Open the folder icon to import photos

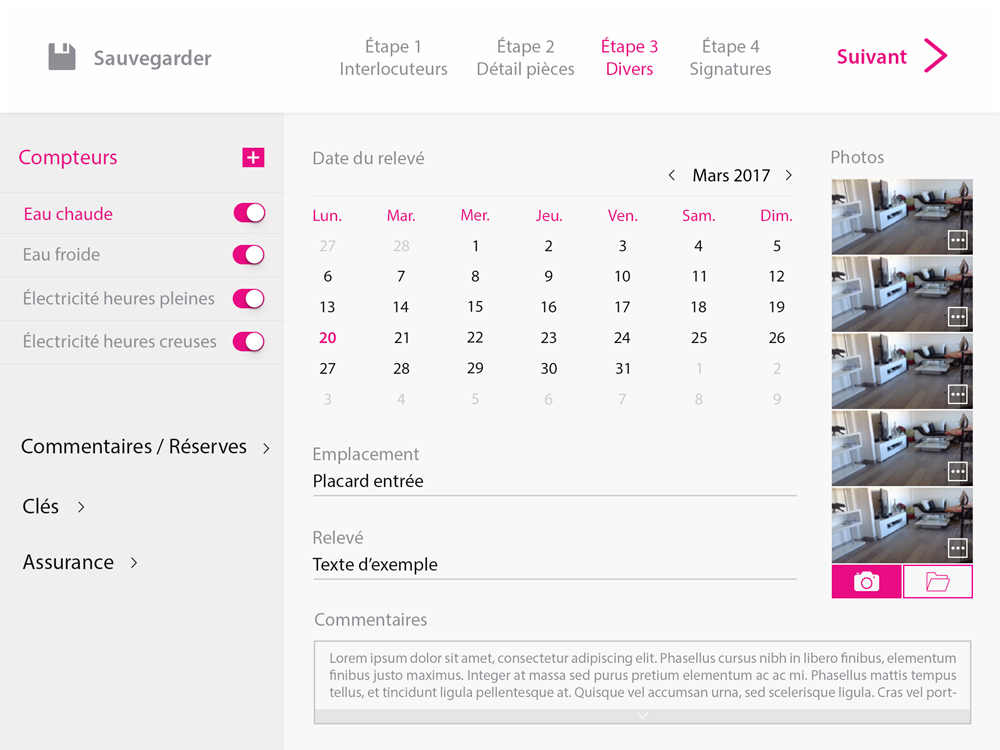pyautogui.click(x=938, y=582)
